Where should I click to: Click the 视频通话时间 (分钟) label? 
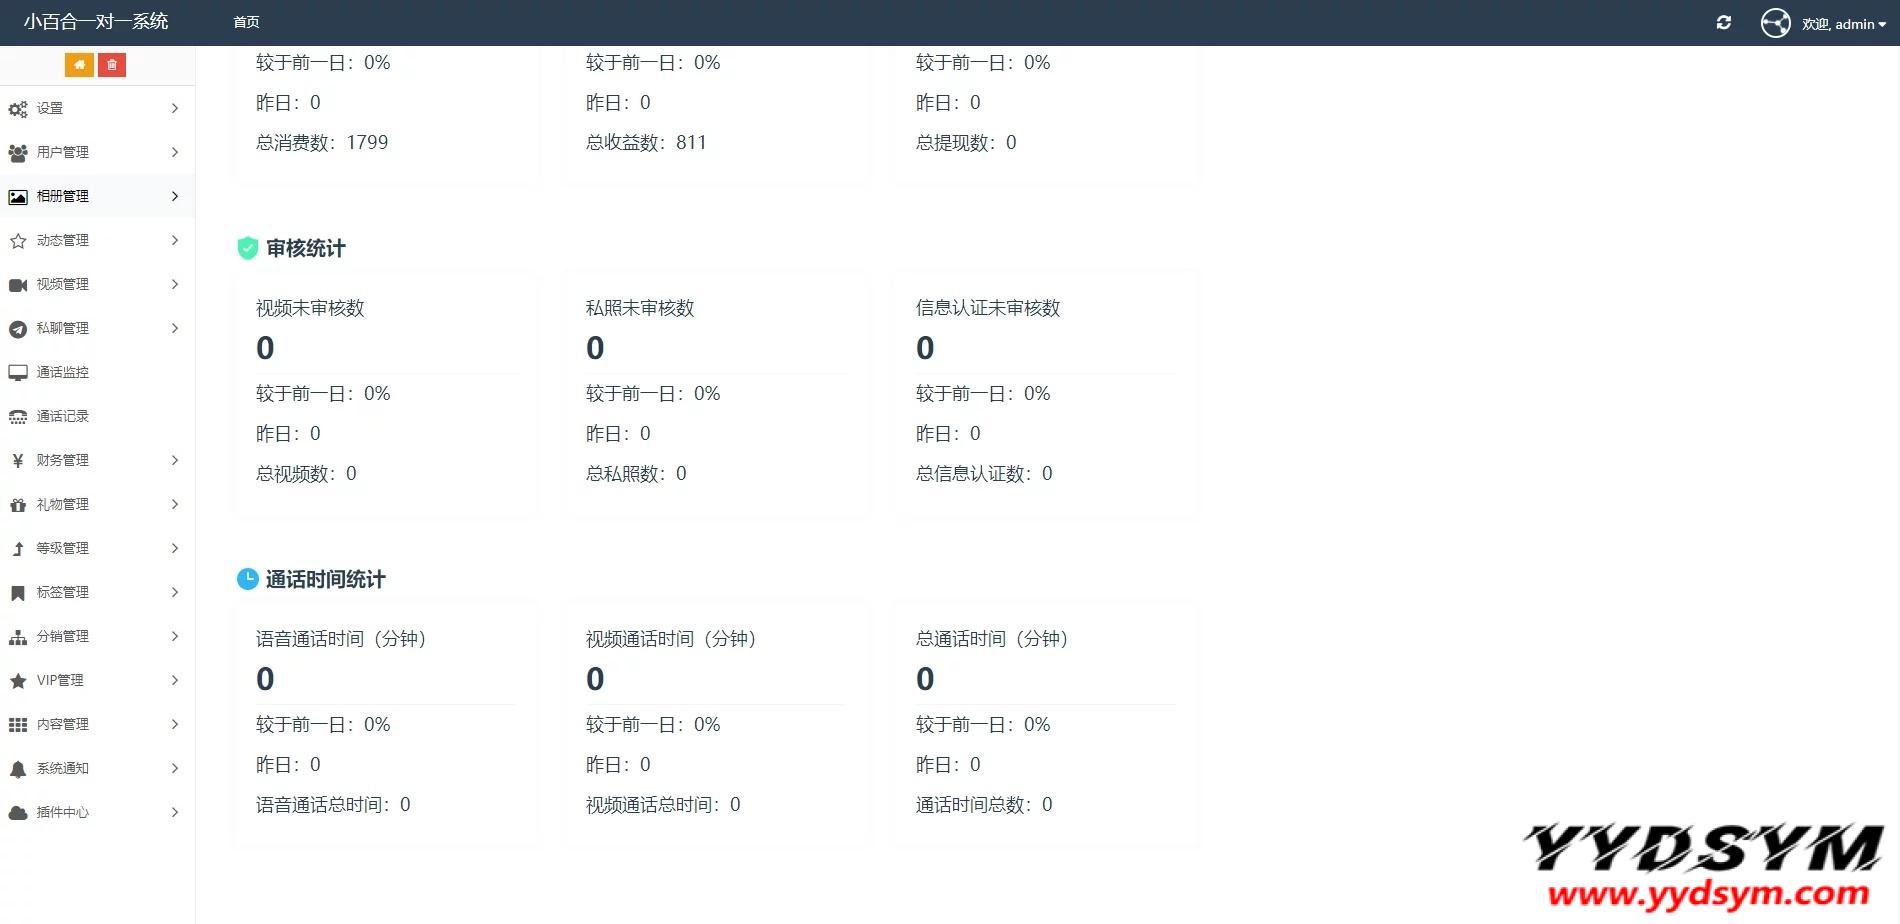click(x=671, y=639)
